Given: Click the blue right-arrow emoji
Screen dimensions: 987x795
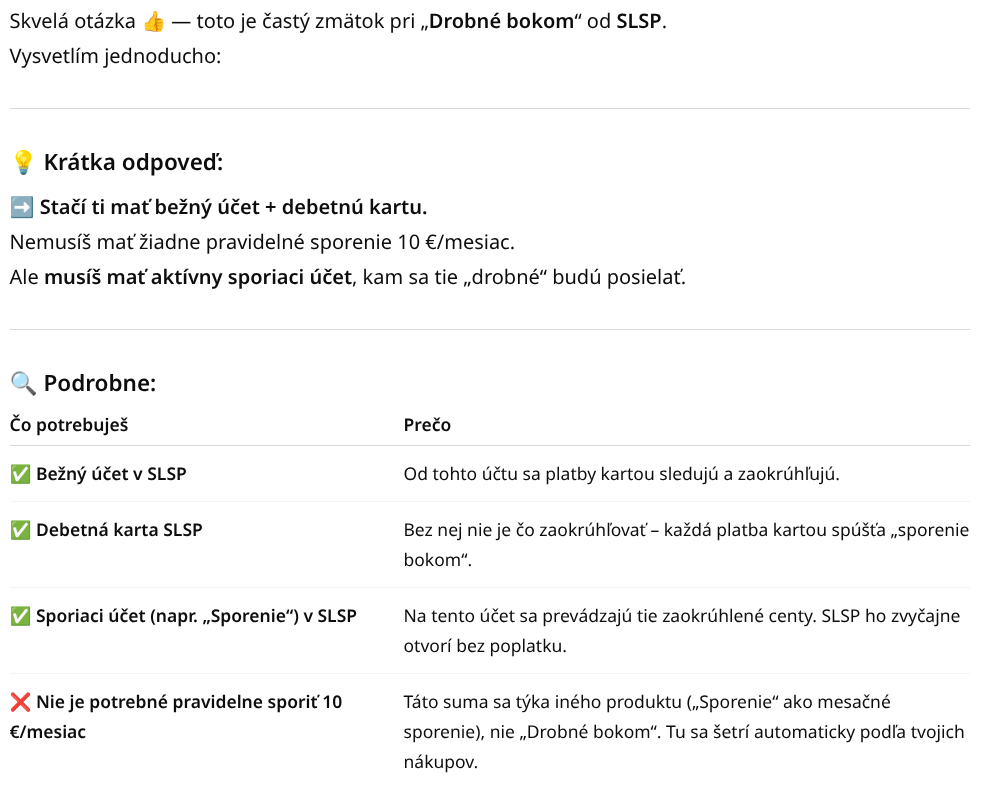Looking at the screenshot, I should [22, 208].
